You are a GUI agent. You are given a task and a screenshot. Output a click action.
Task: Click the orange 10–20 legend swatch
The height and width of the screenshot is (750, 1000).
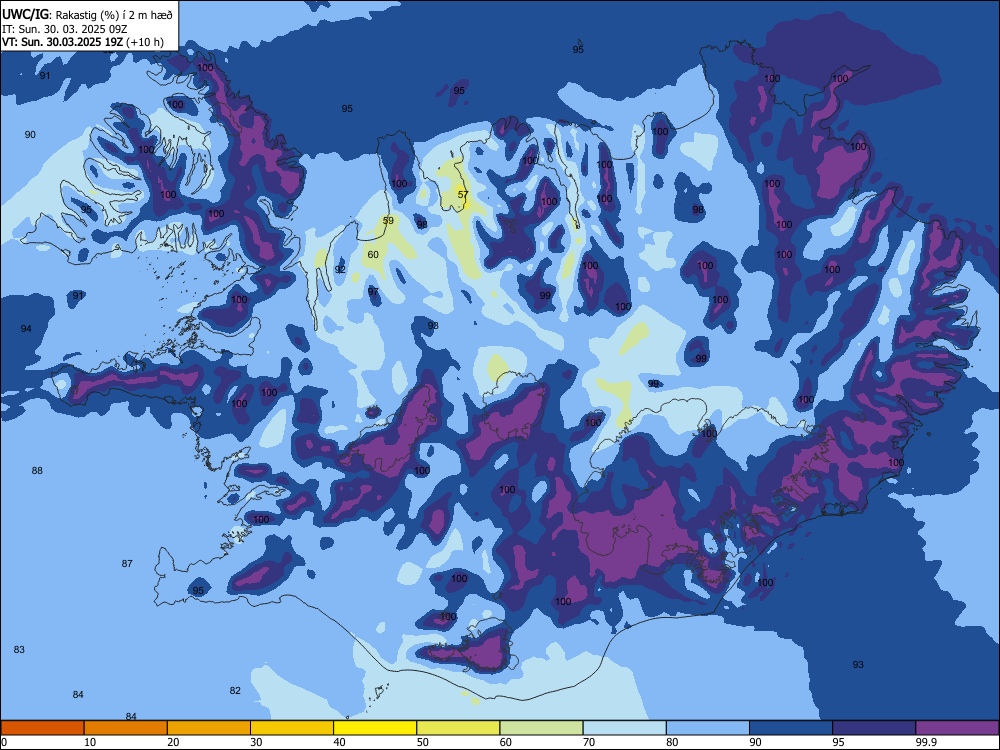[x=126, y=728]
